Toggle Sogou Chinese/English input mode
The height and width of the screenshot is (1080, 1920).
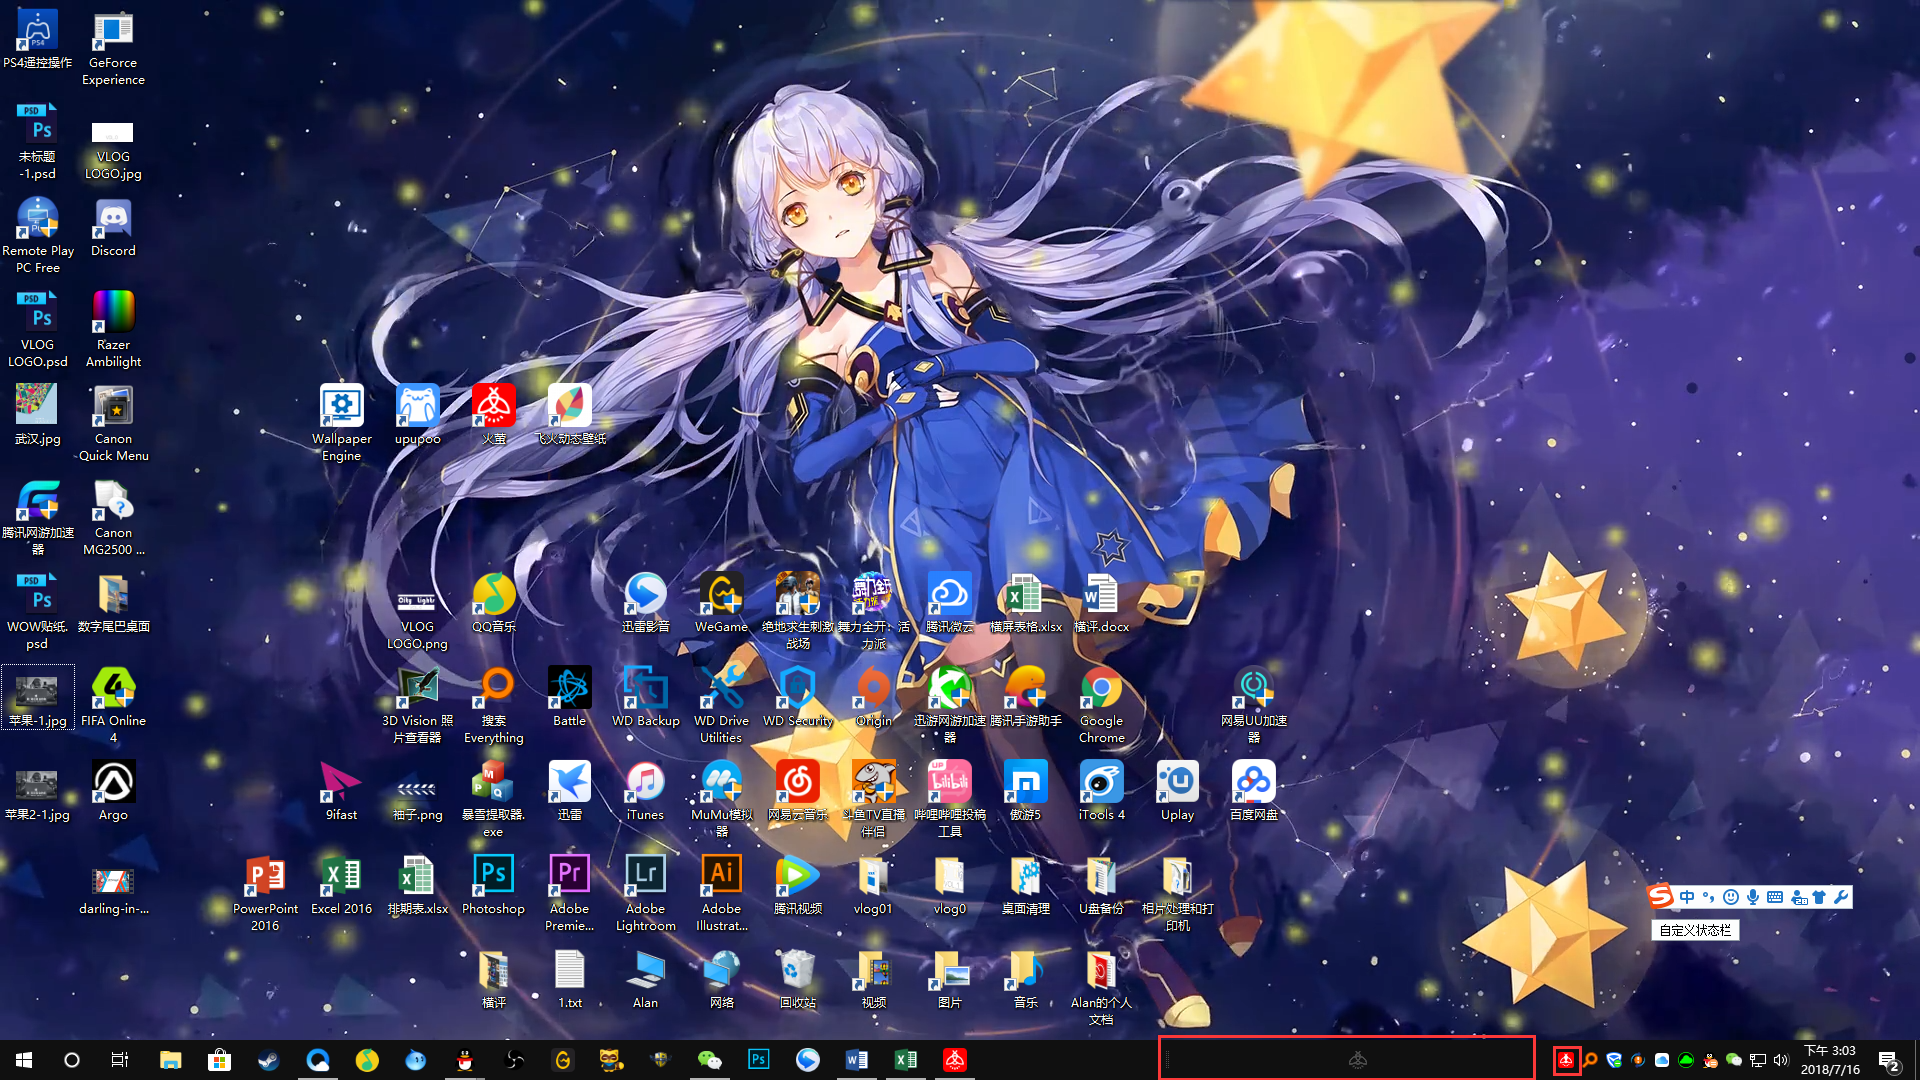1687,897
